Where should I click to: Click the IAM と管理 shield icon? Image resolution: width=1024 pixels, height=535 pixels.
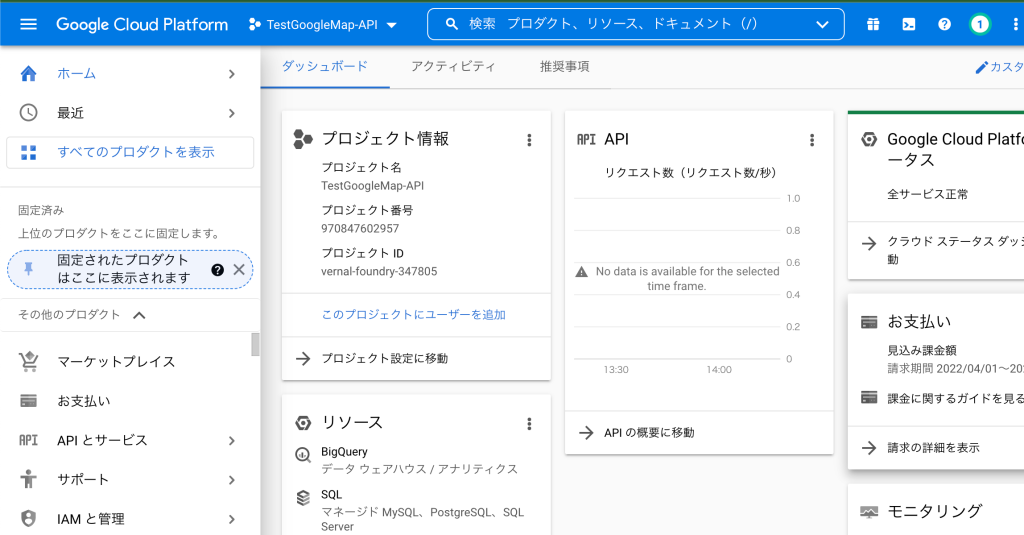click(28, 519)
